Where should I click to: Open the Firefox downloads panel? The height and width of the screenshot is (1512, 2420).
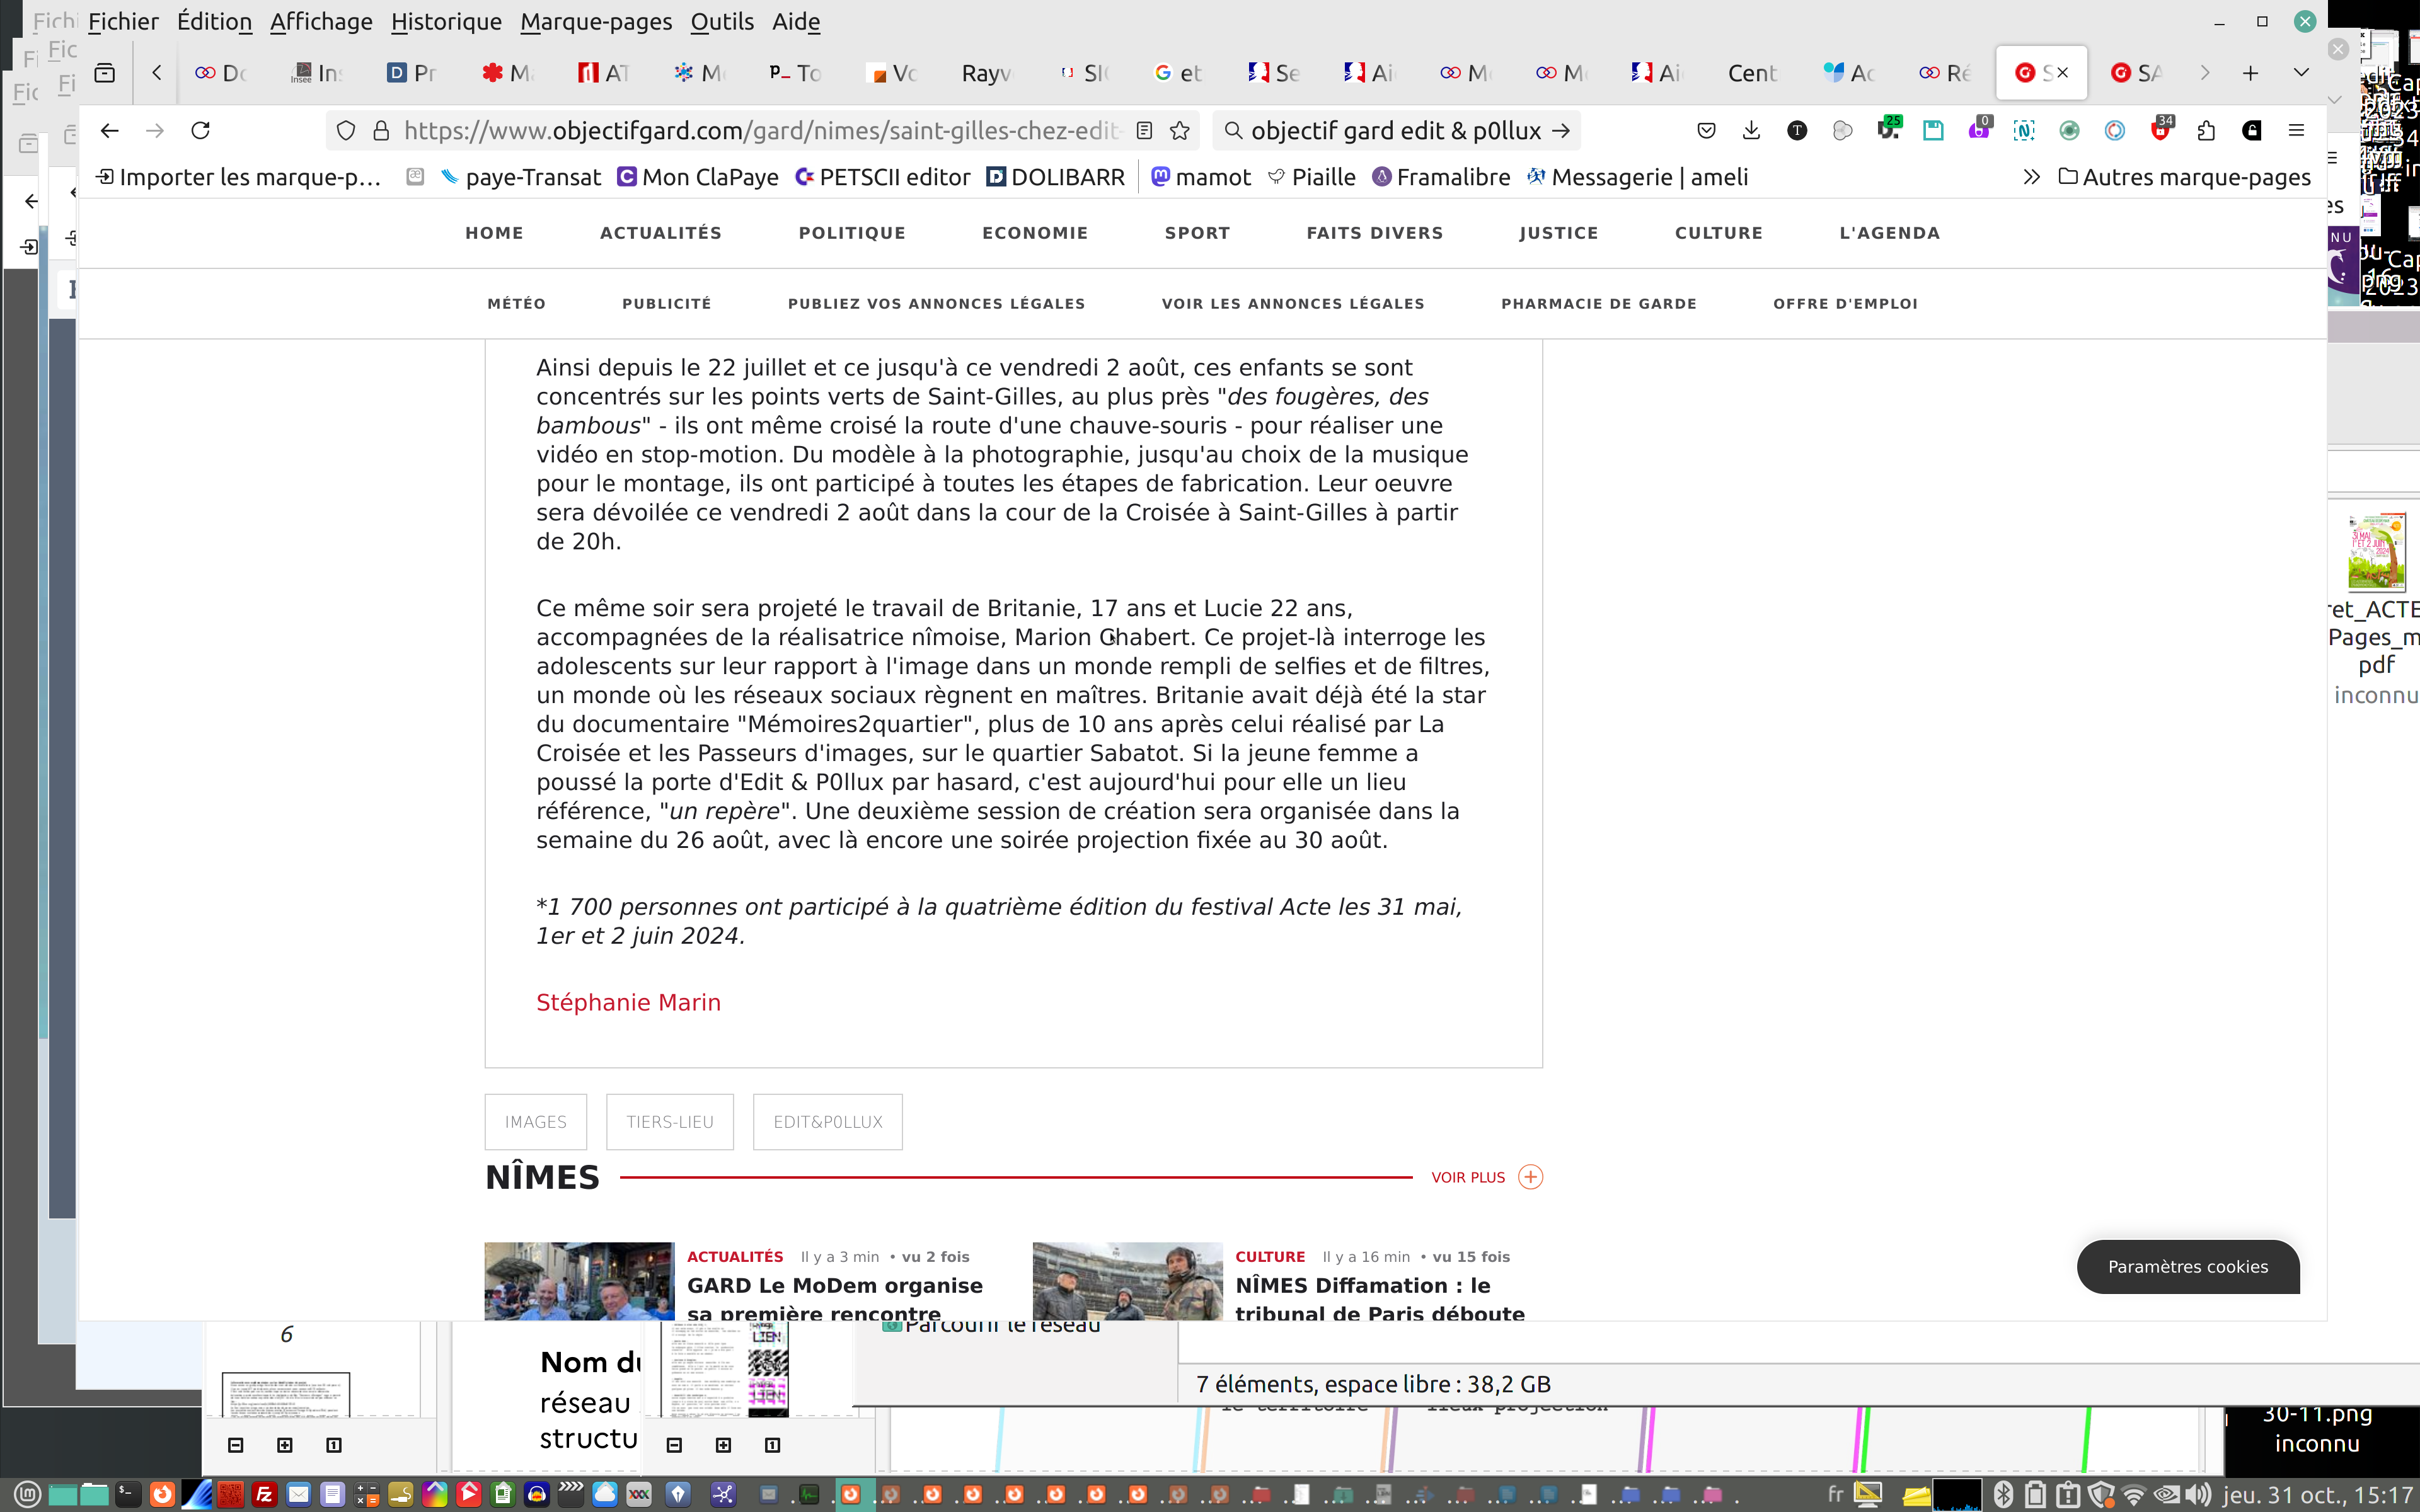(1751, 131)
